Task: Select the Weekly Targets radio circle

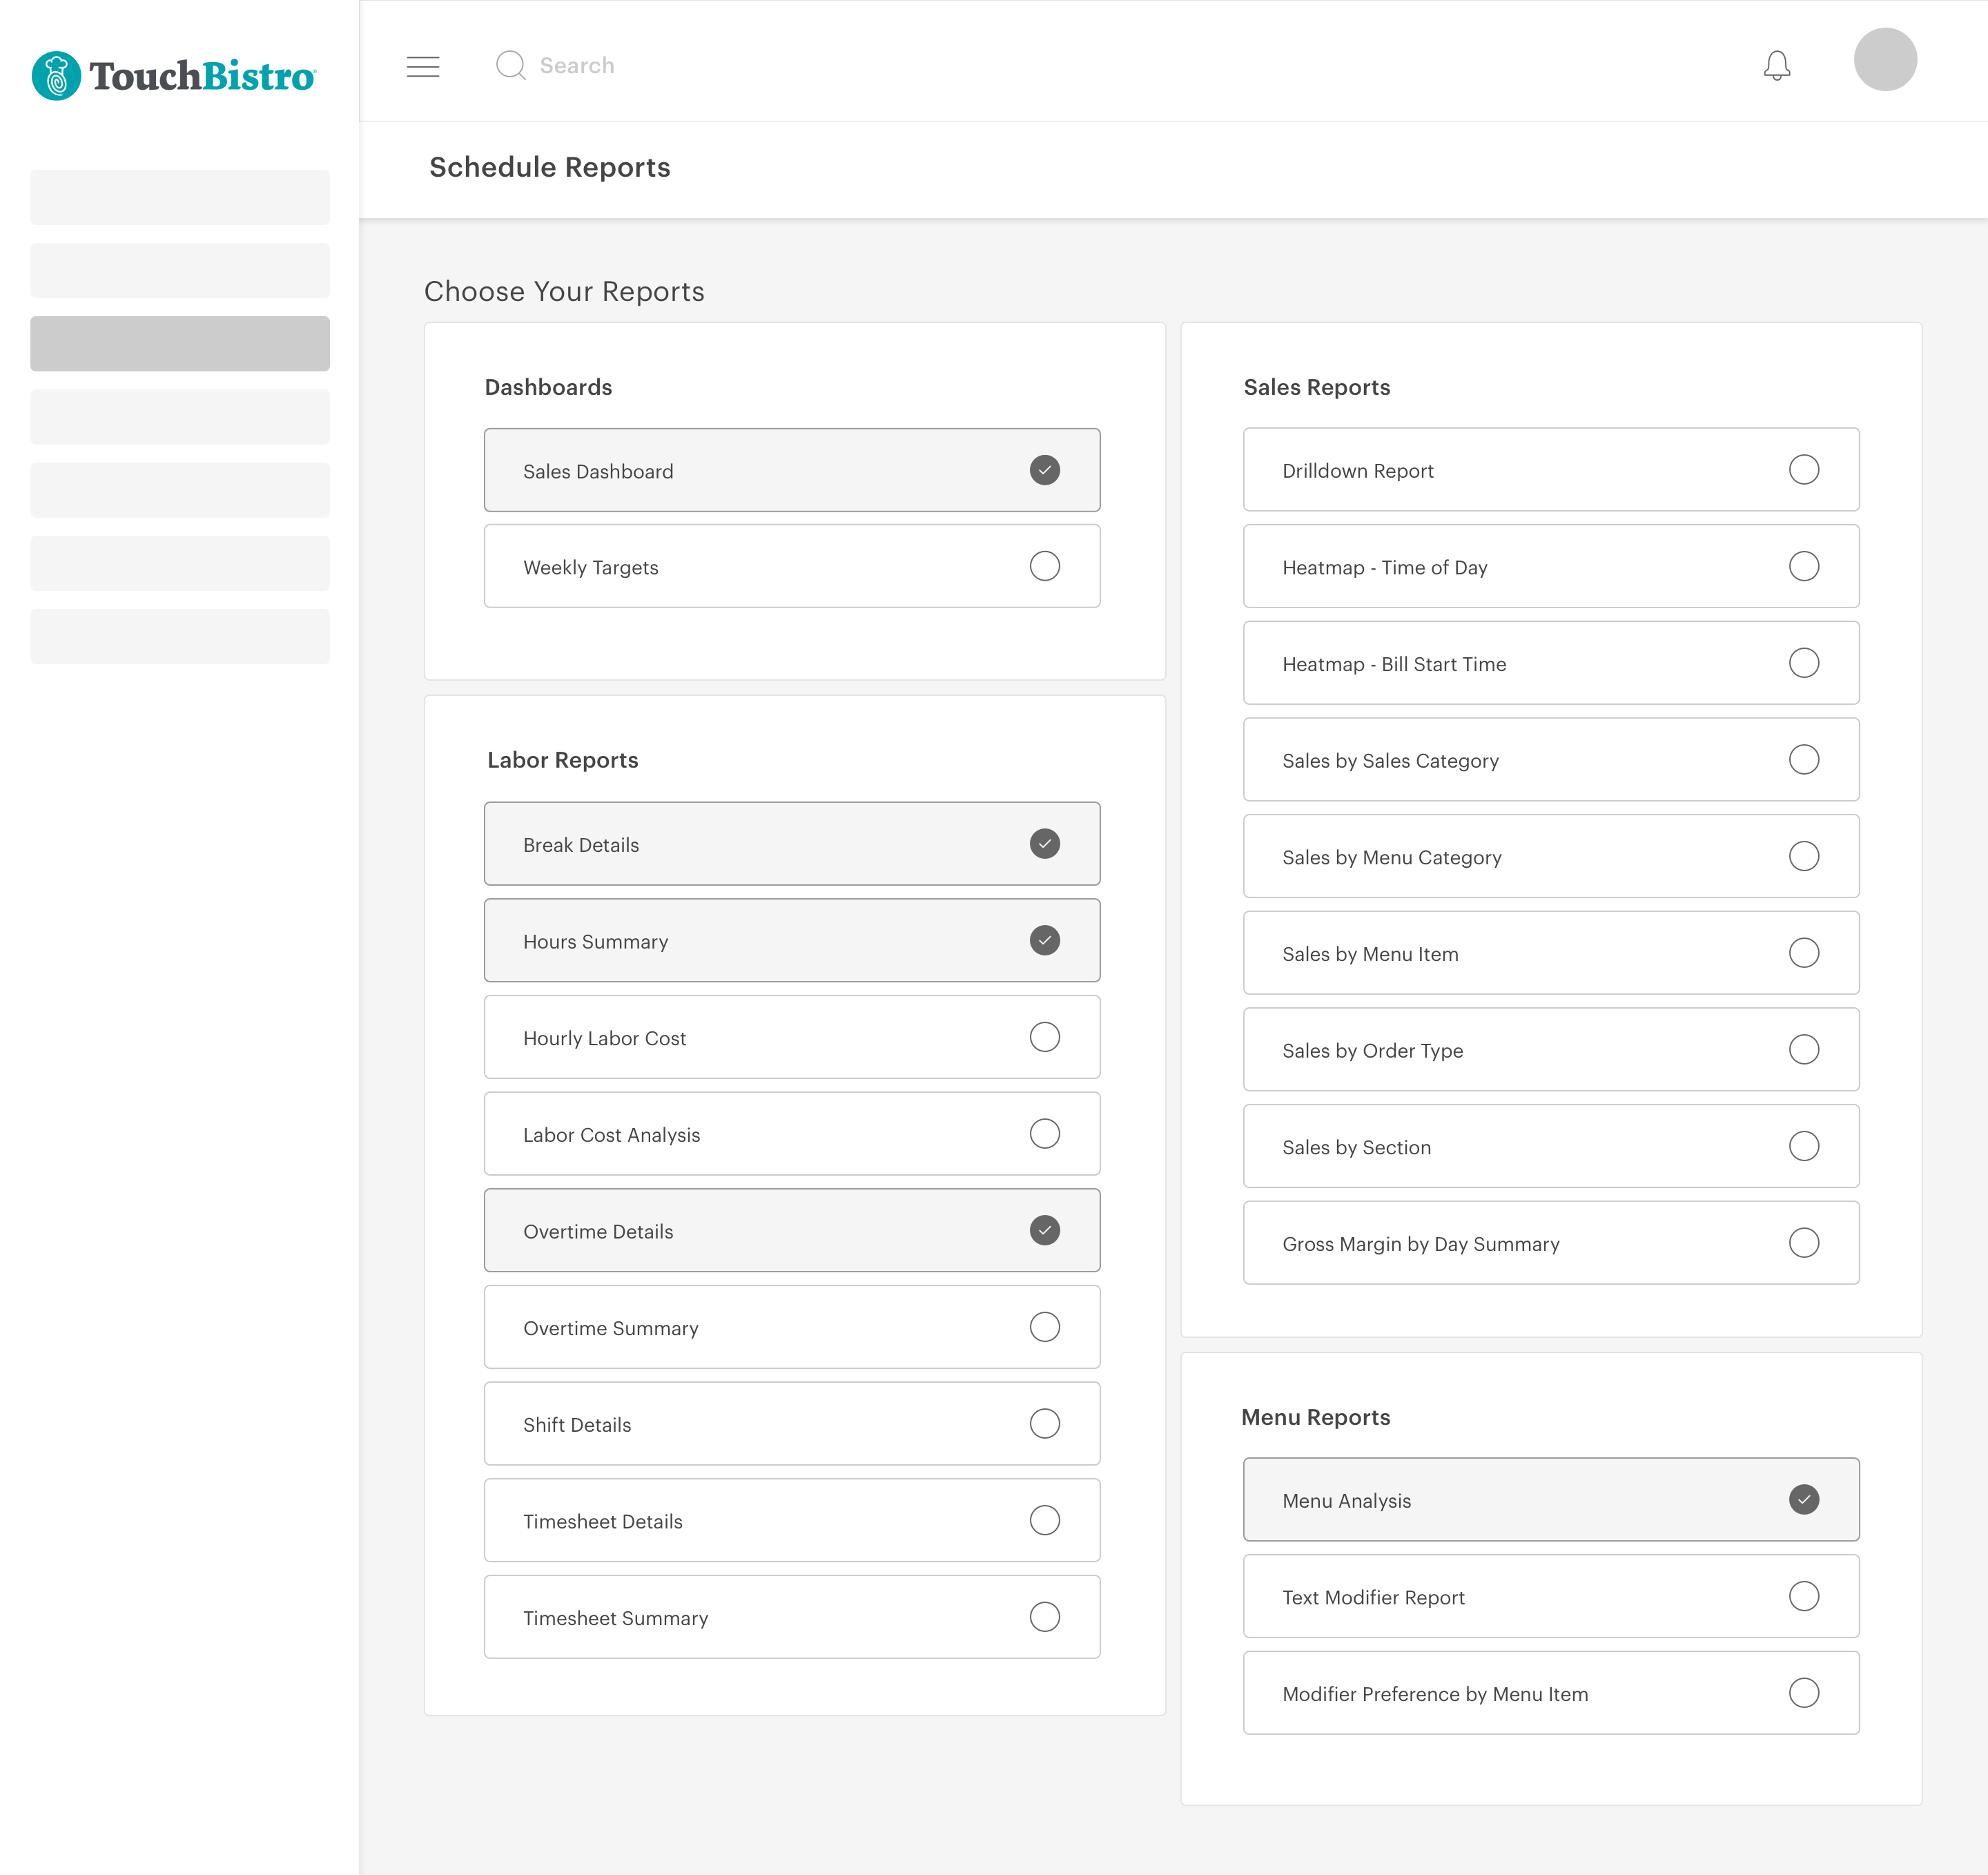Action: point(1044,566)
